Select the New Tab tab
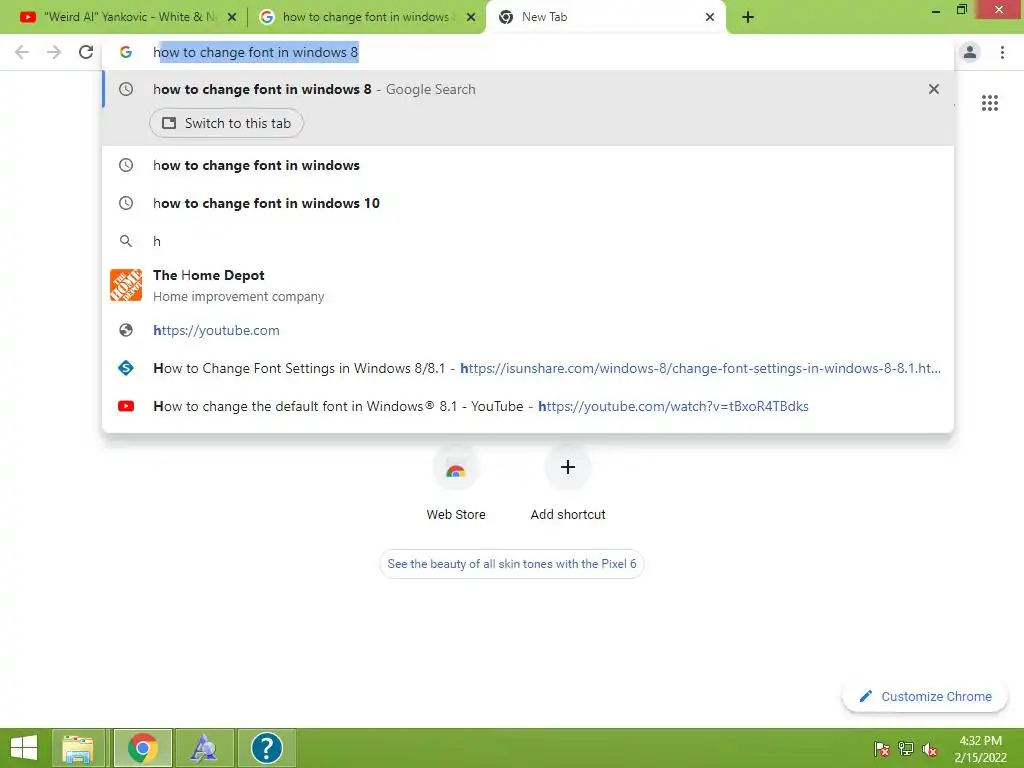1024x768 pixels. 605,17
